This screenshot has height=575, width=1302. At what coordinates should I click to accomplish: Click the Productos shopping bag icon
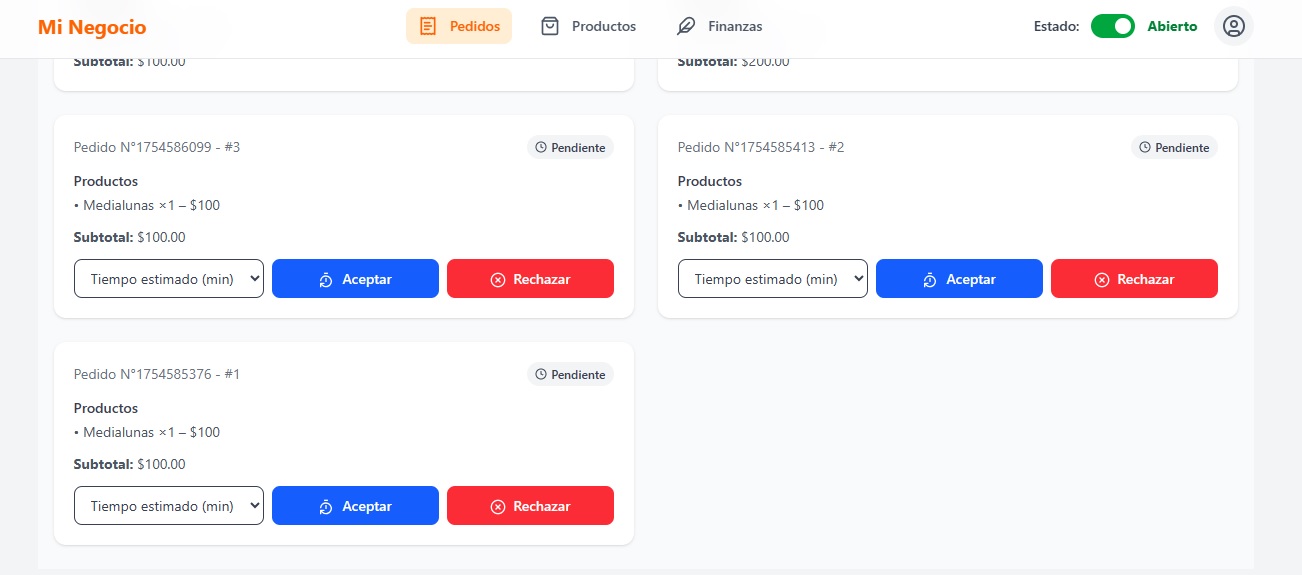[550, 26]
